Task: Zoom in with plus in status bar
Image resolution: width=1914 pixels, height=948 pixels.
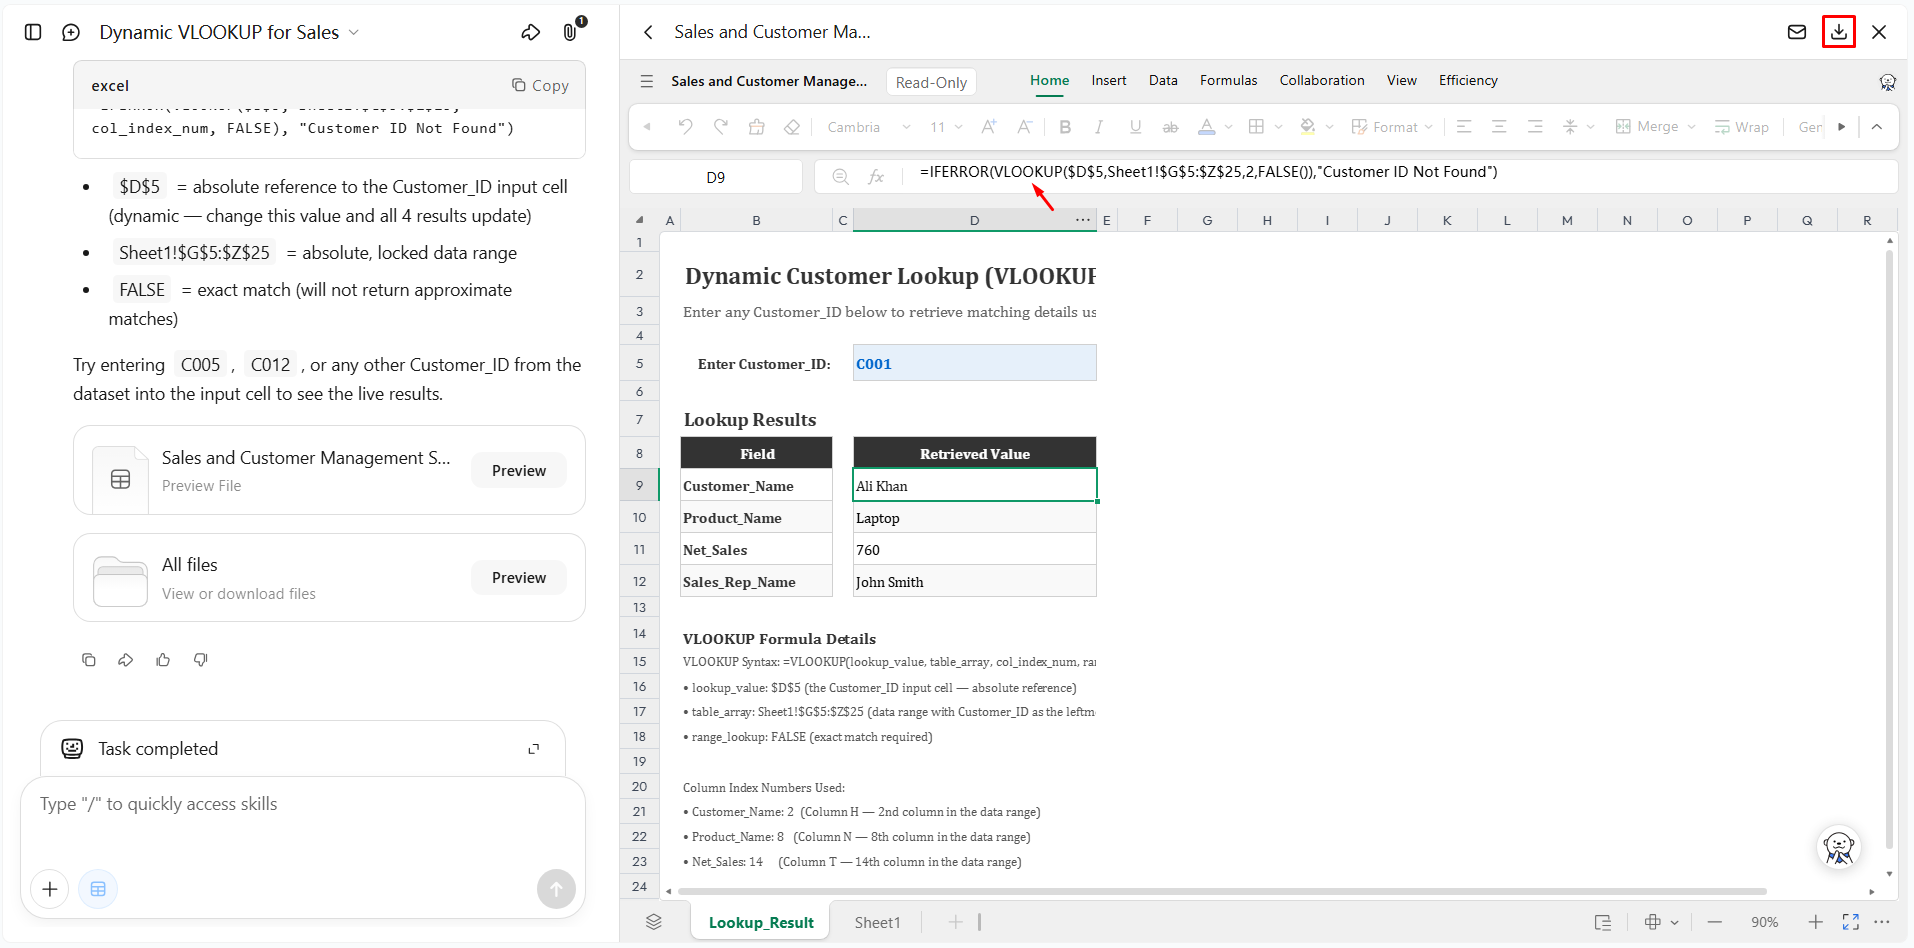Action: tap(1815, 922)
